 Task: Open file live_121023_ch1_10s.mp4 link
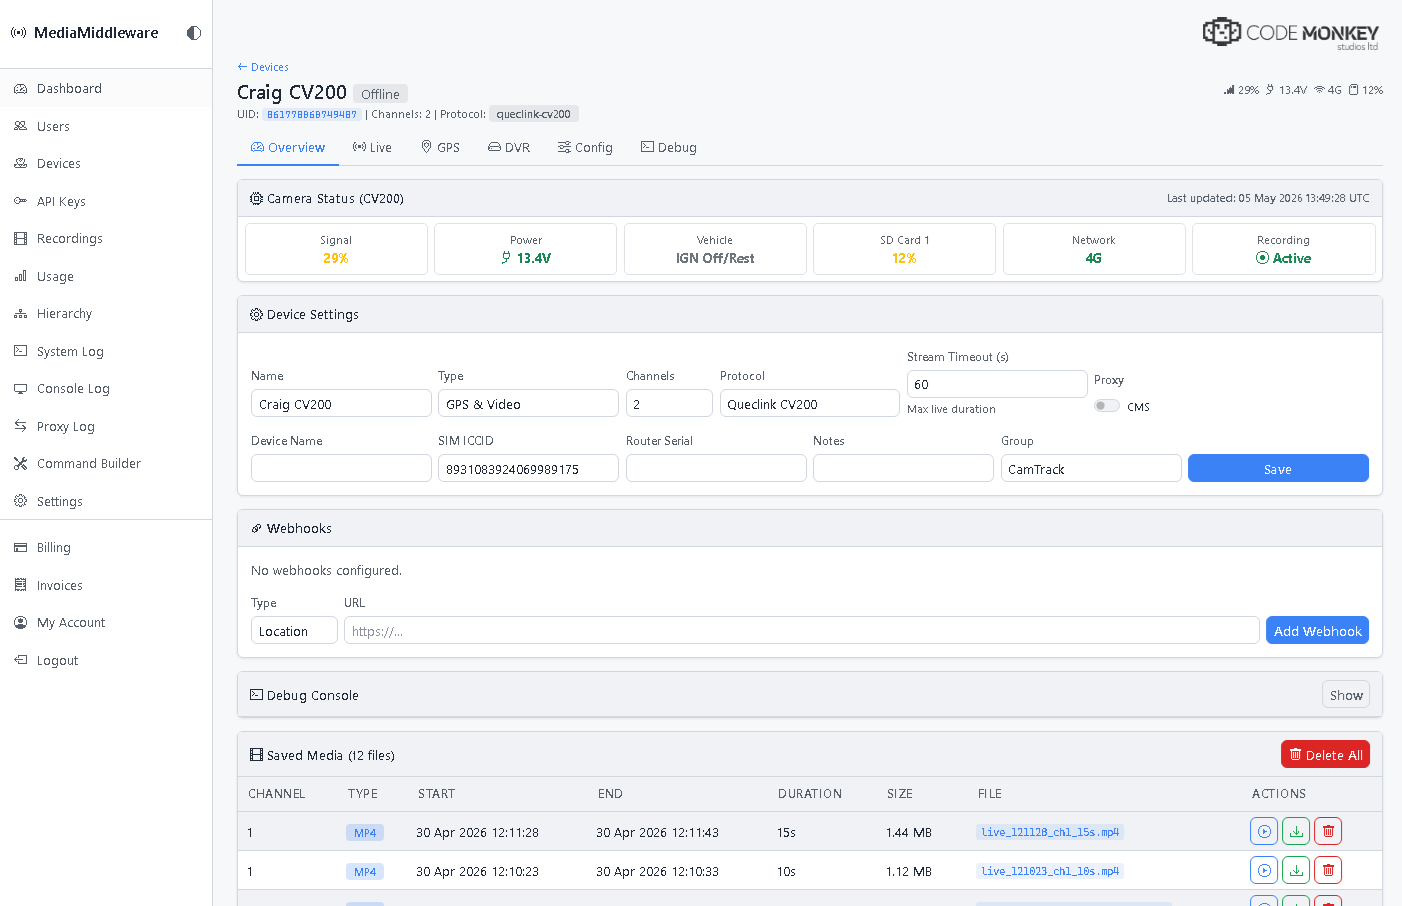pos(1050,871)
